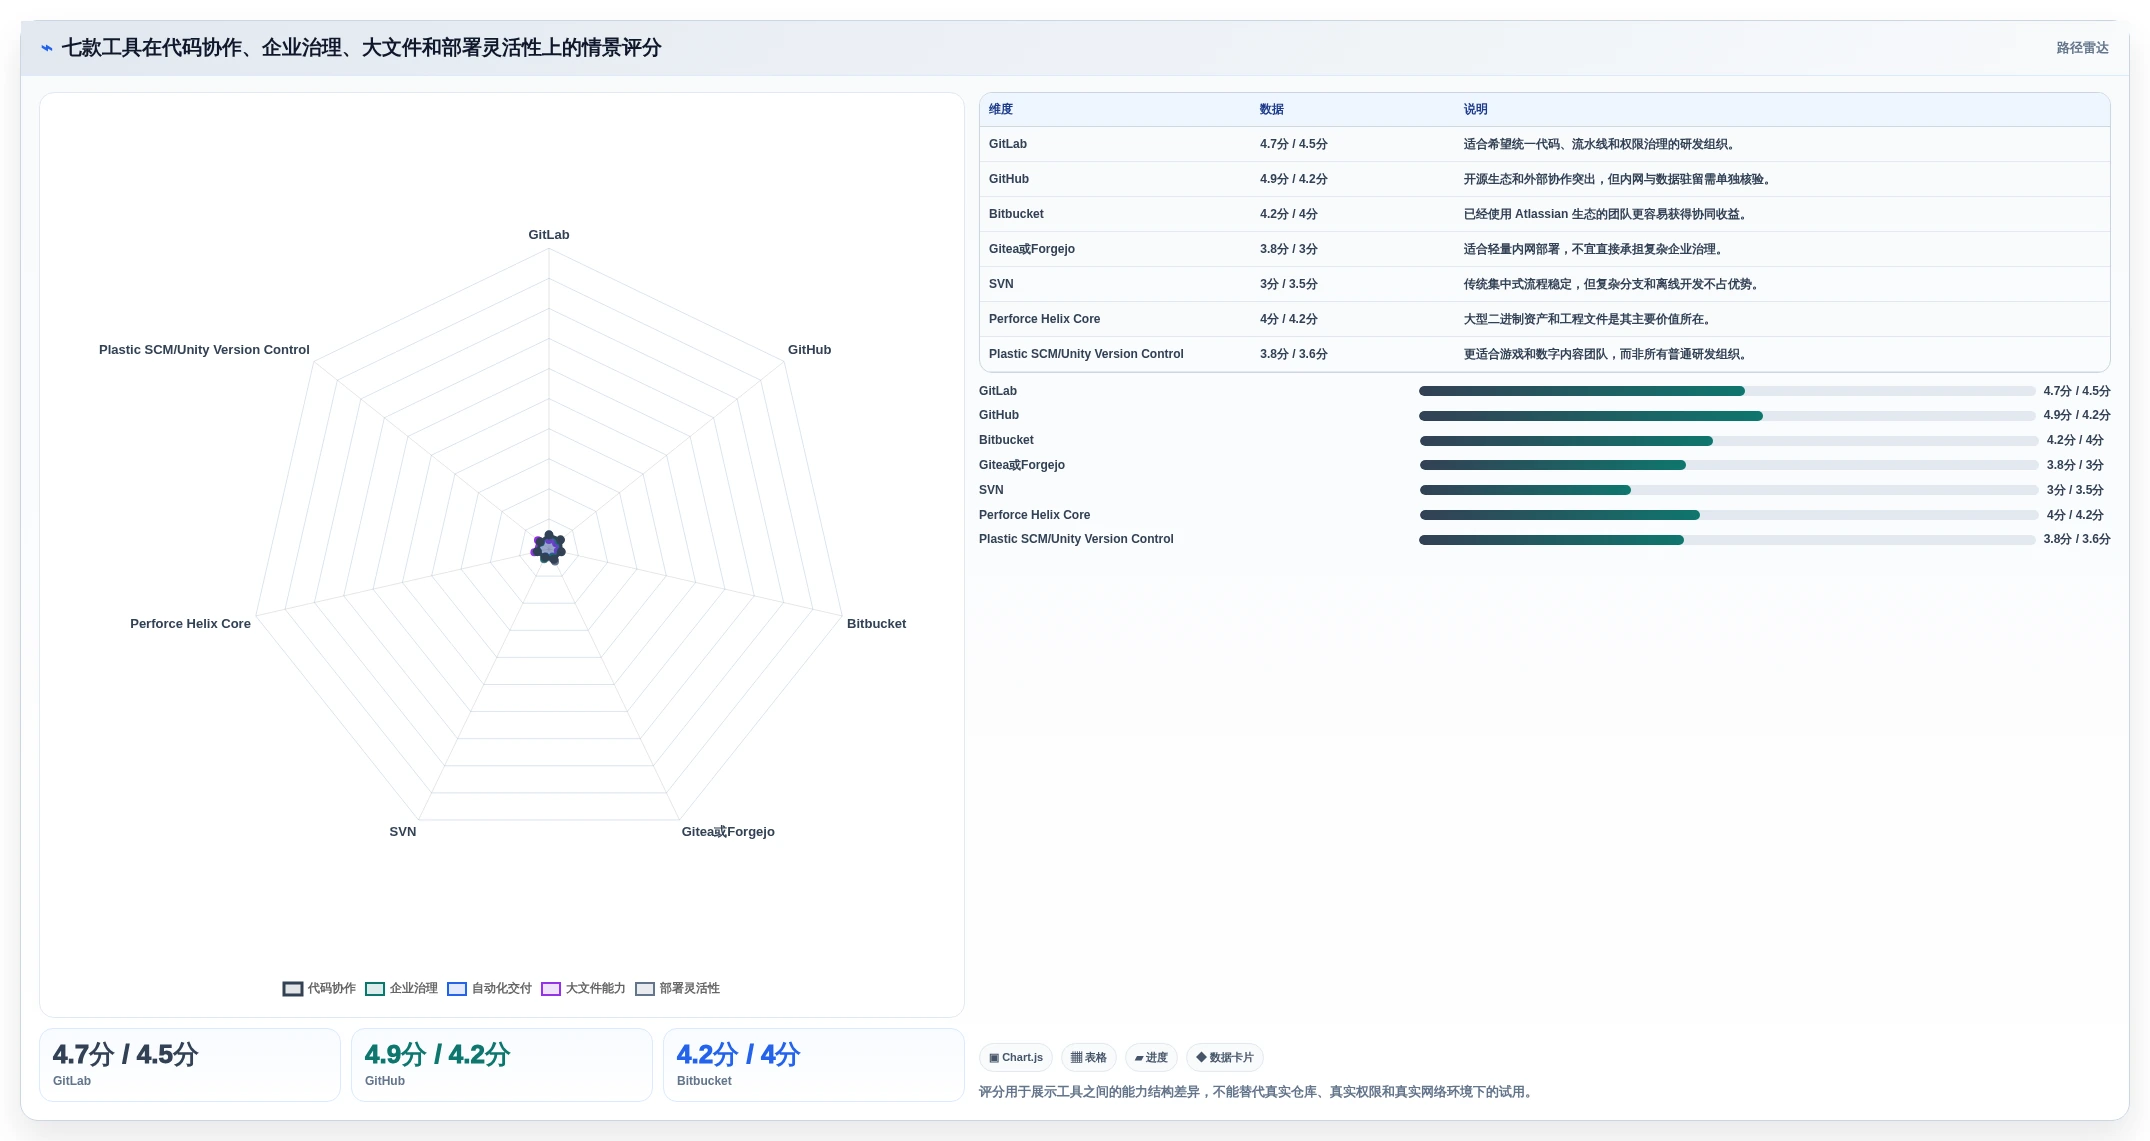Toggle the 大文件能力 legend series
Viewport: 2150px width, 1141px height.
tap(583, 988)
